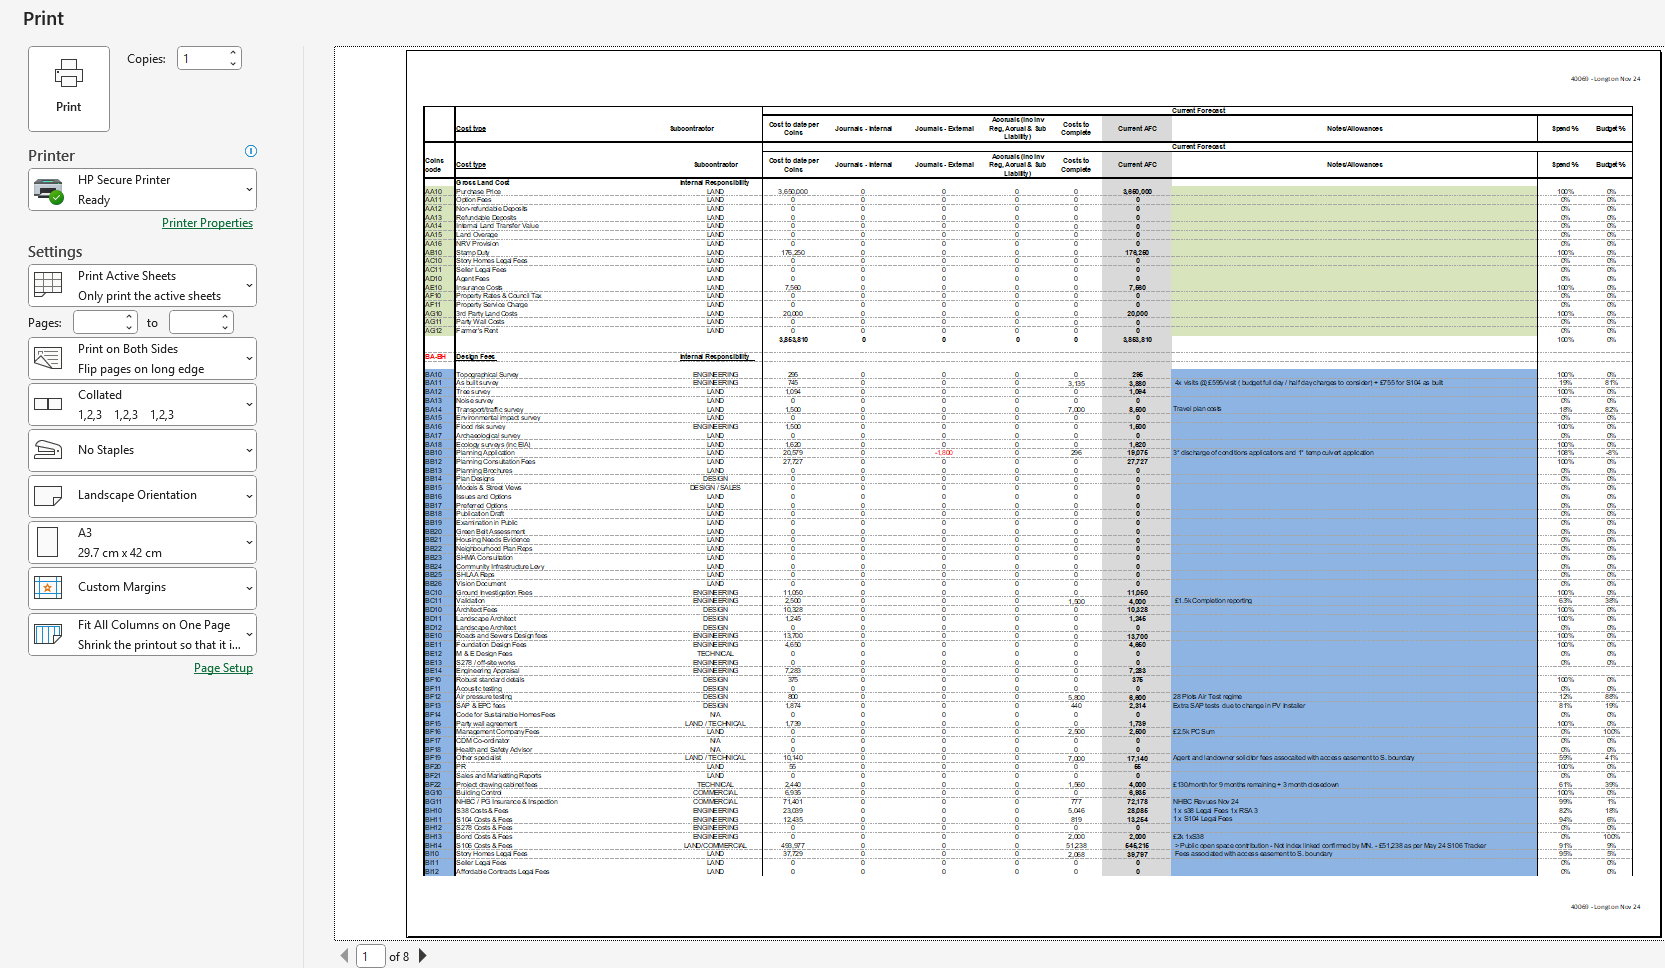Image resolution: width=1665 pixels, height=968 pixels.
Task: Click 'of 8' page count text
Action: coord(399,957)
